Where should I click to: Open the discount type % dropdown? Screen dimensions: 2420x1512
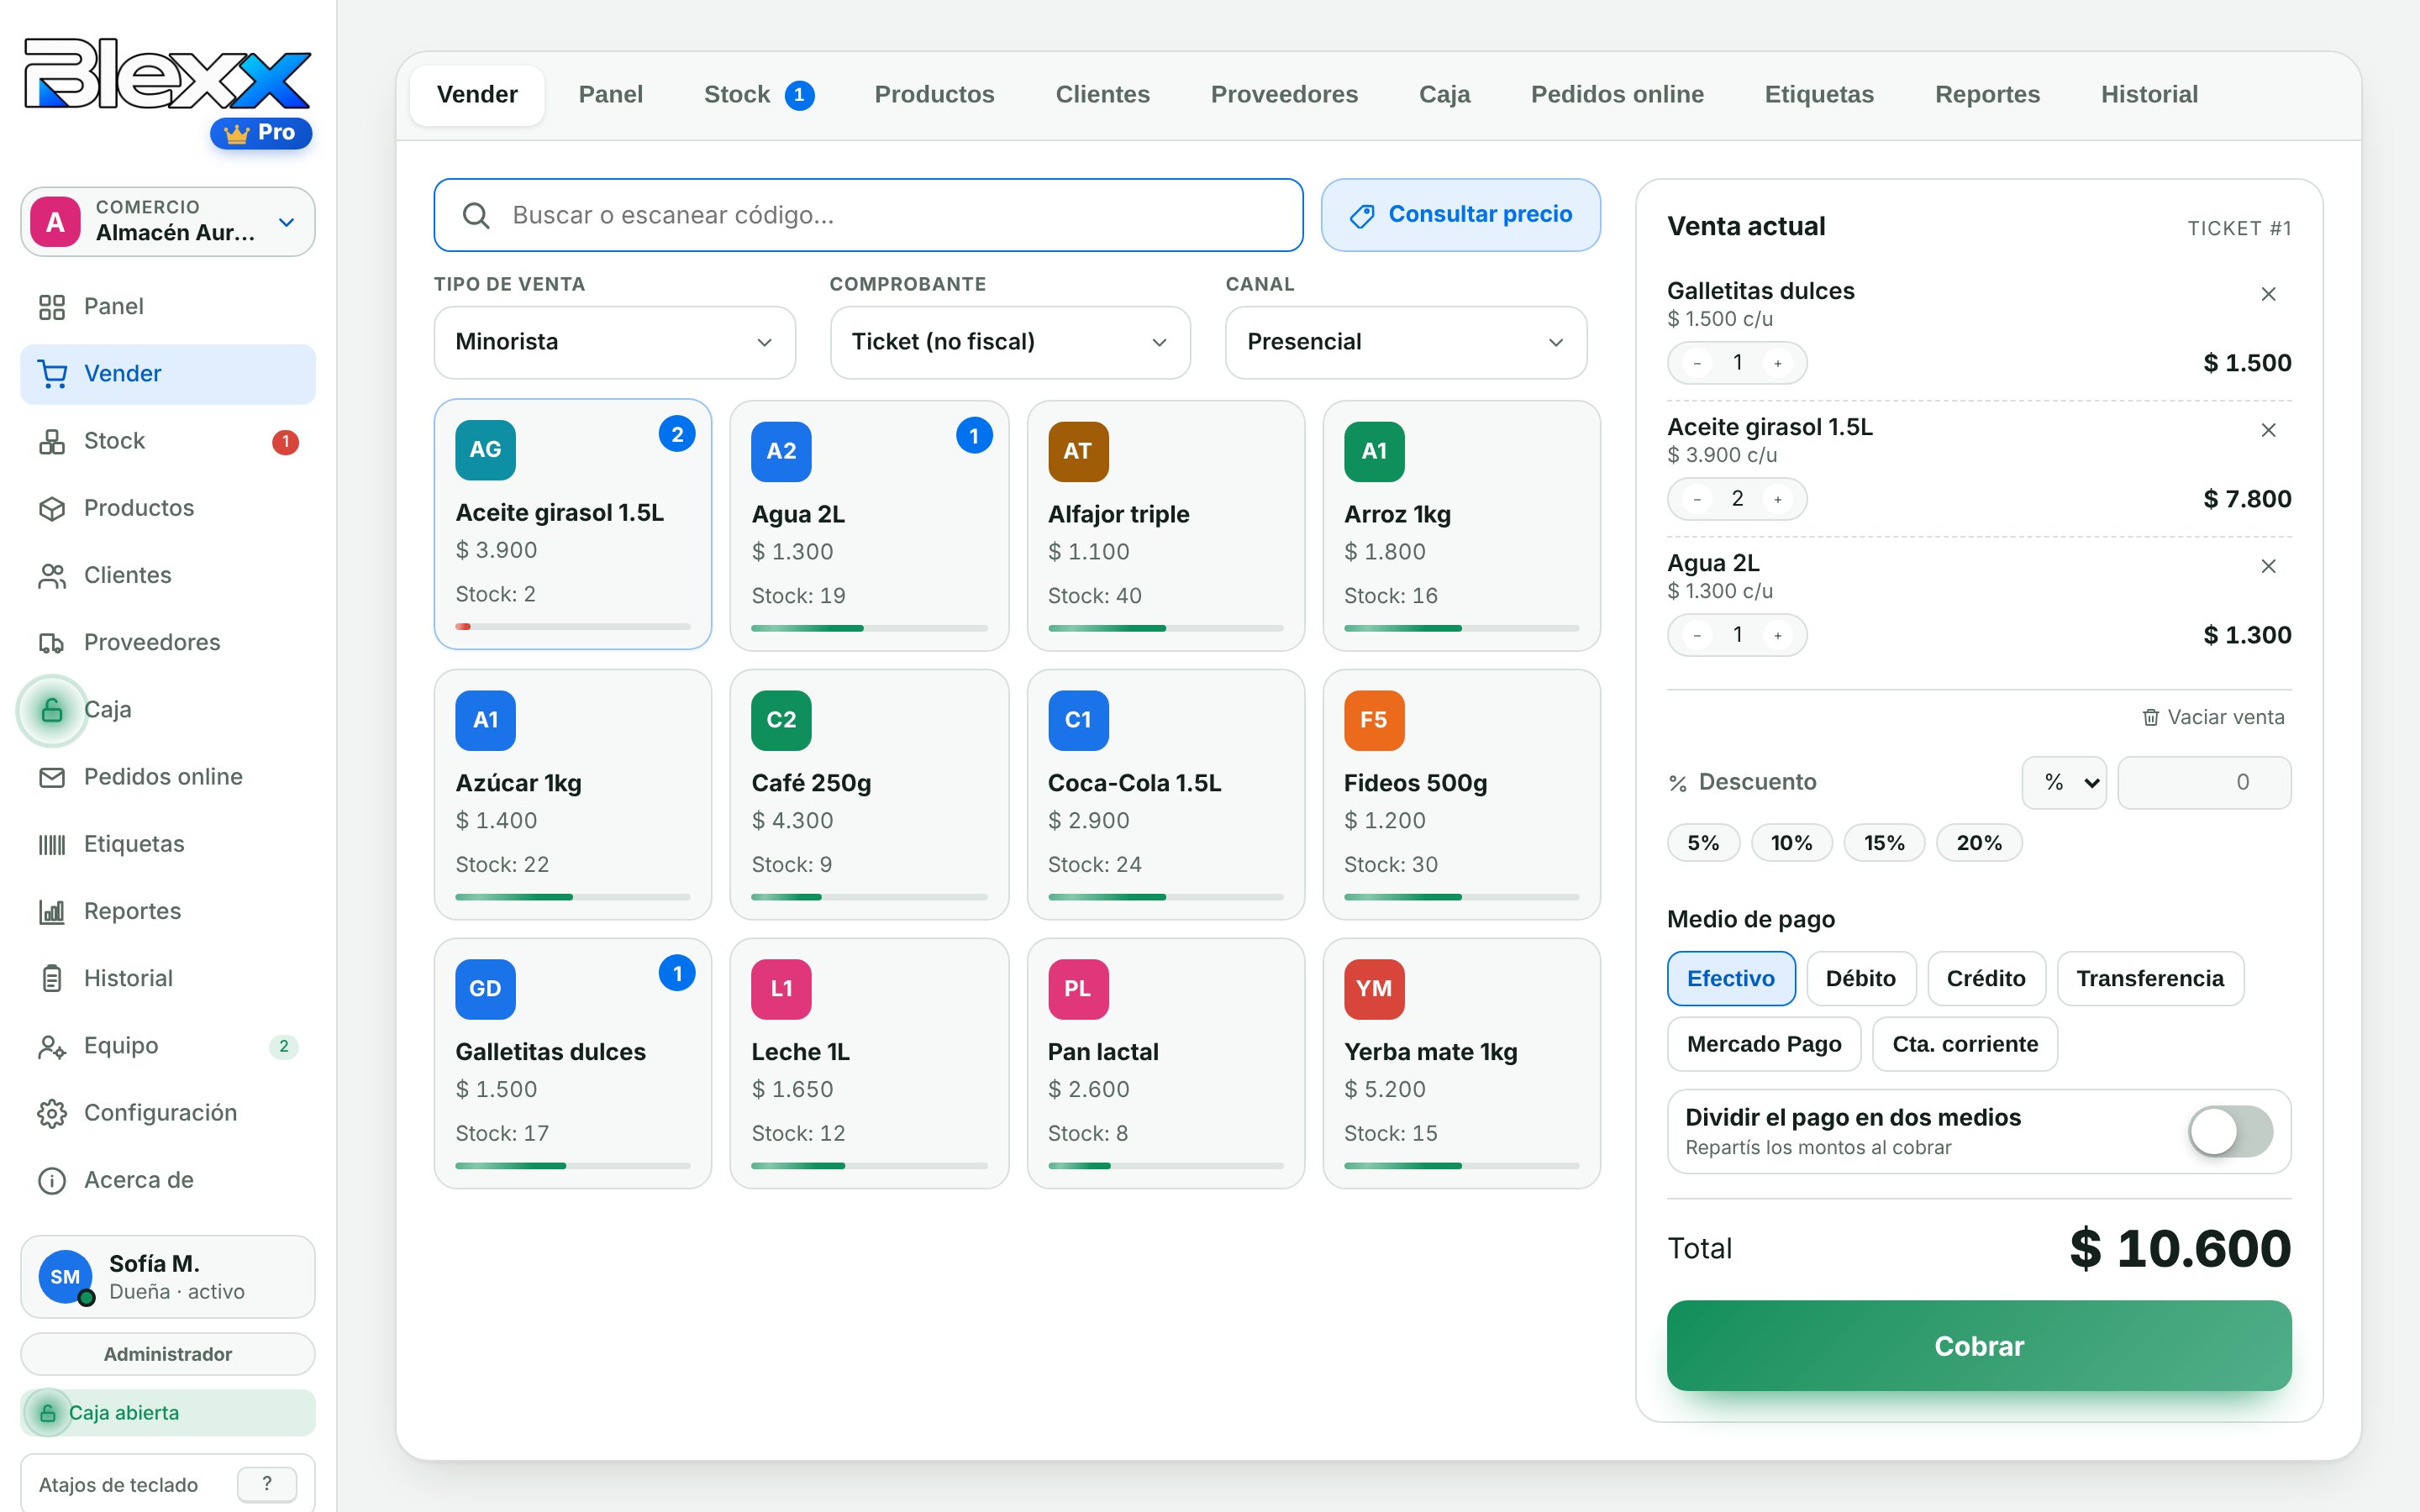click(2064, 782)
